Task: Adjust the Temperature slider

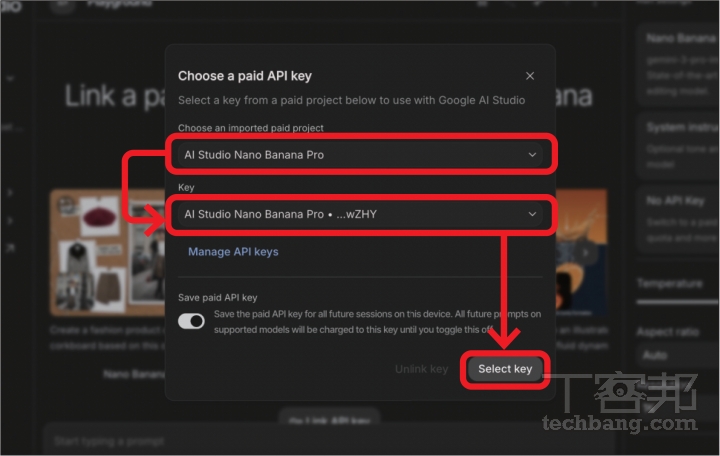Action: (677, 302)
